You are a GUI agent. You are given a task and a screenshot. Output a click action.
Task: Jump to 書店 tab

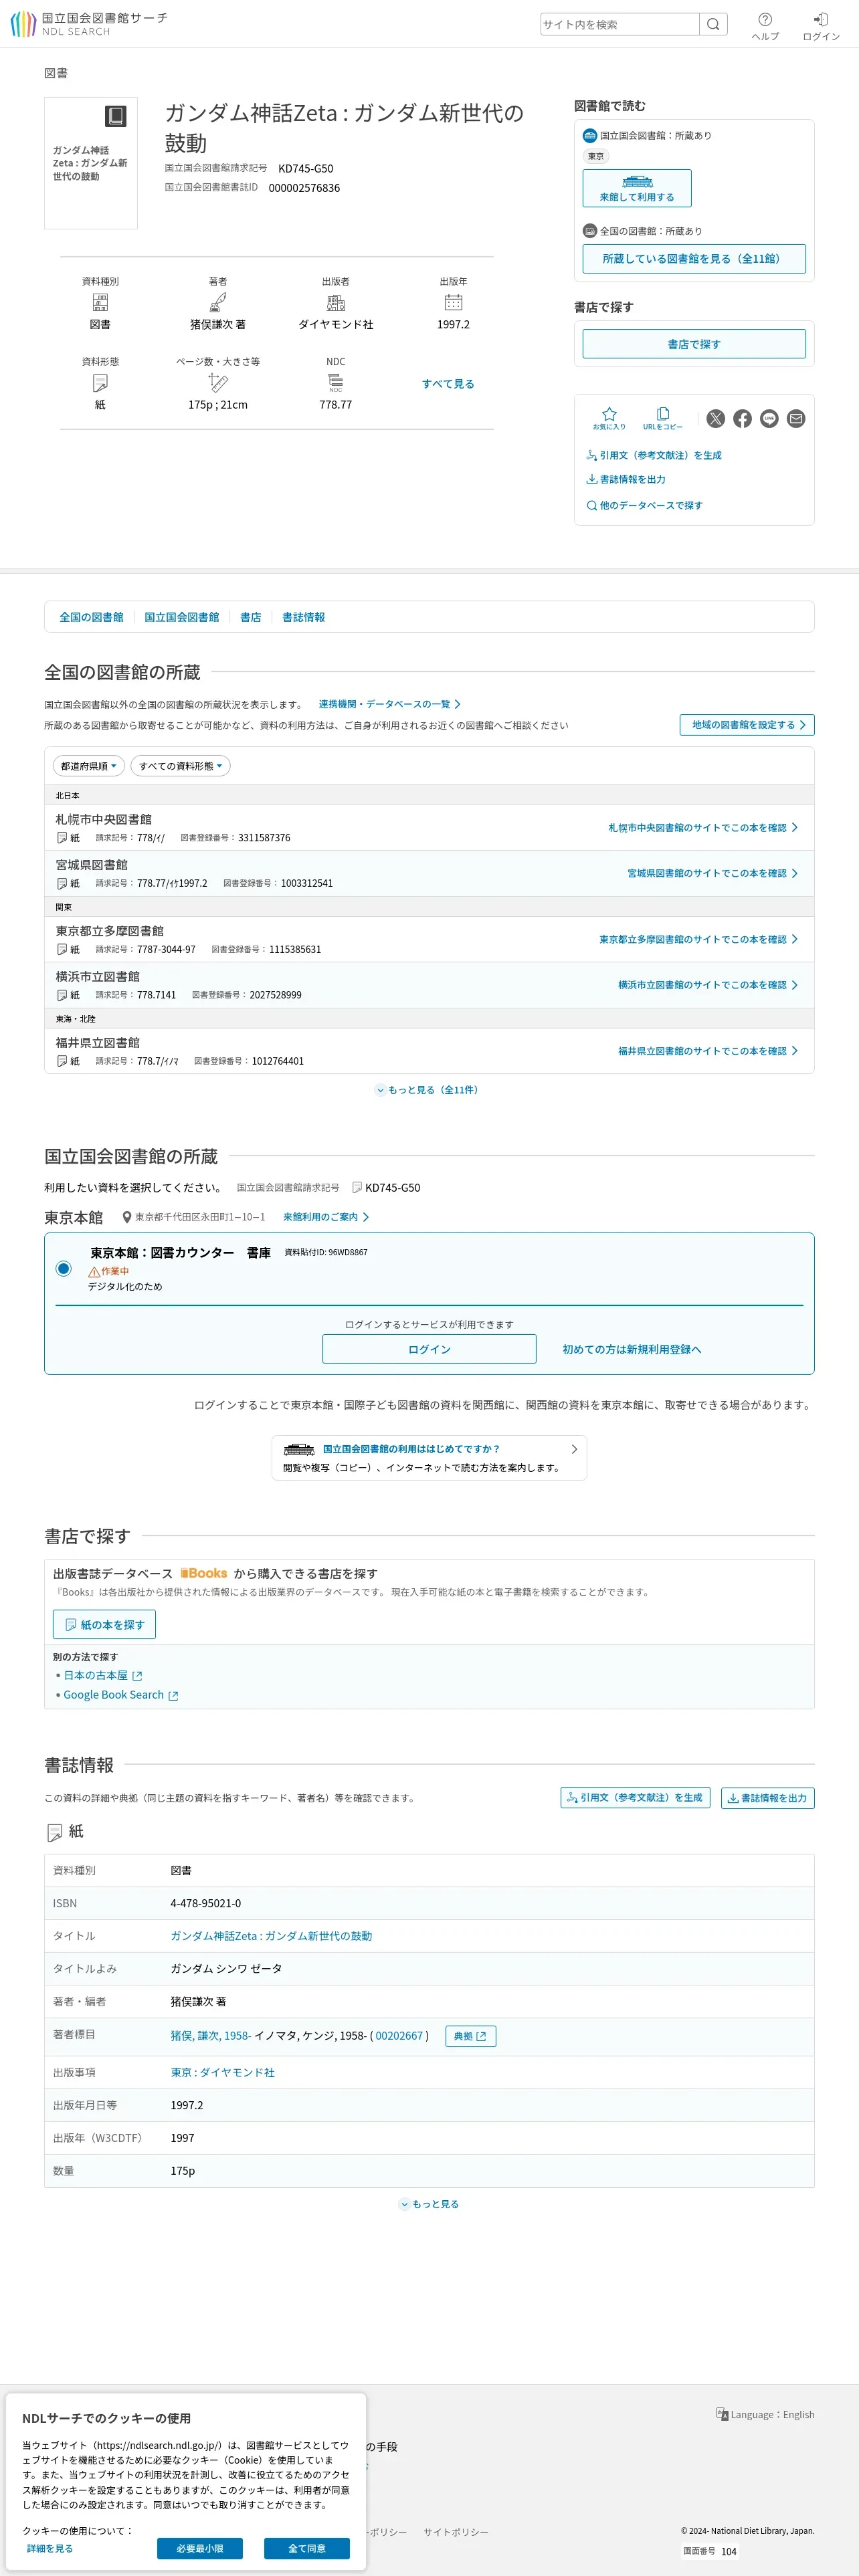tap(251, 617)
